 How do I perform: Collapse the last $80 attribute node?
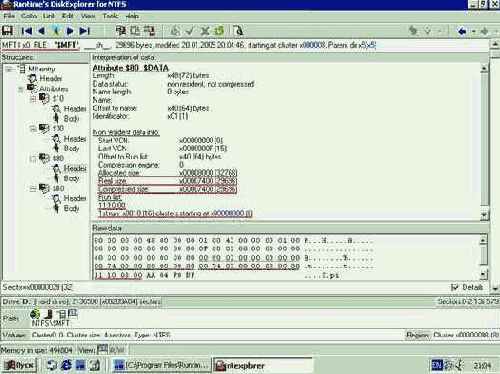33,188
